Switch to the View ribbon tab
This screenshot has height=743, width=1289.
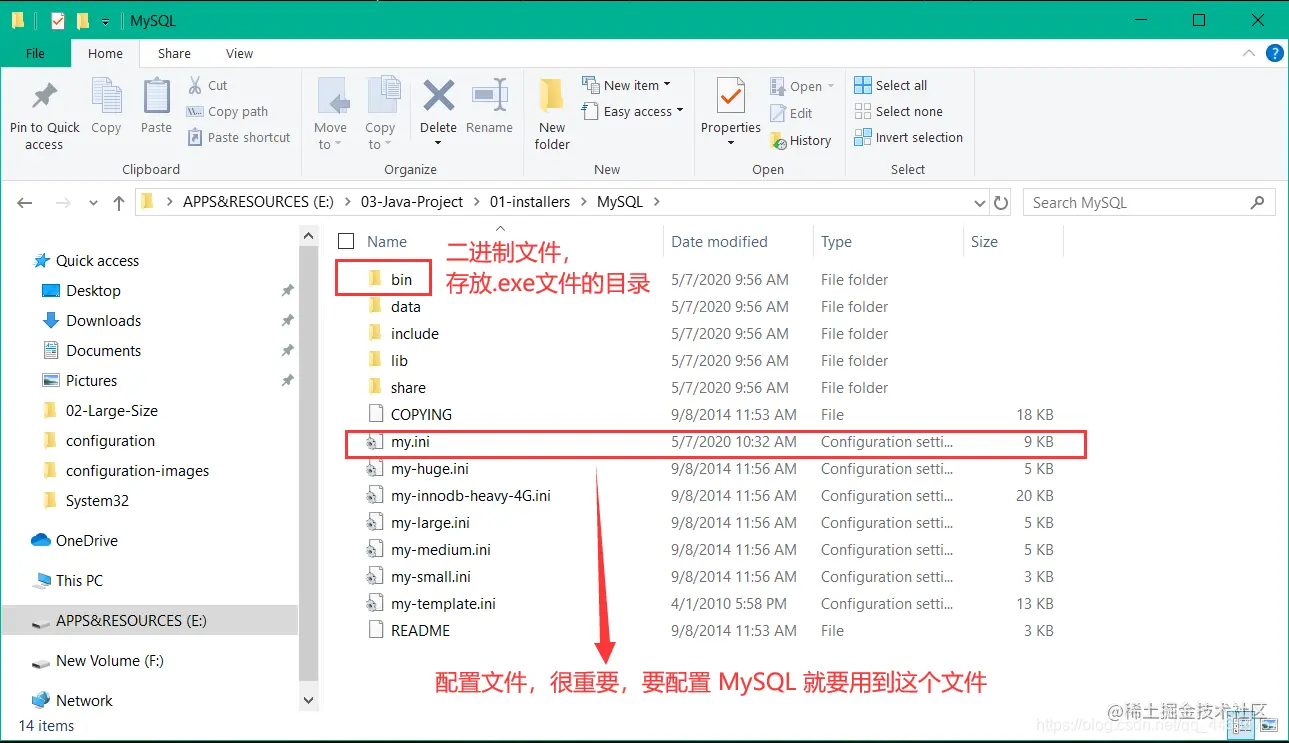pyautogui.click(x=239, y=53)
